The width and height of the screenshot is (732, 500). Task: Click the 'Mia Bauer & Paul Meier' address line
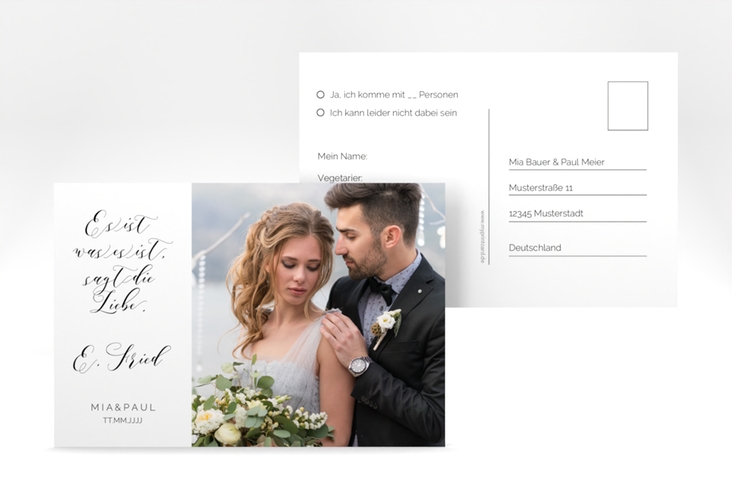557,162
